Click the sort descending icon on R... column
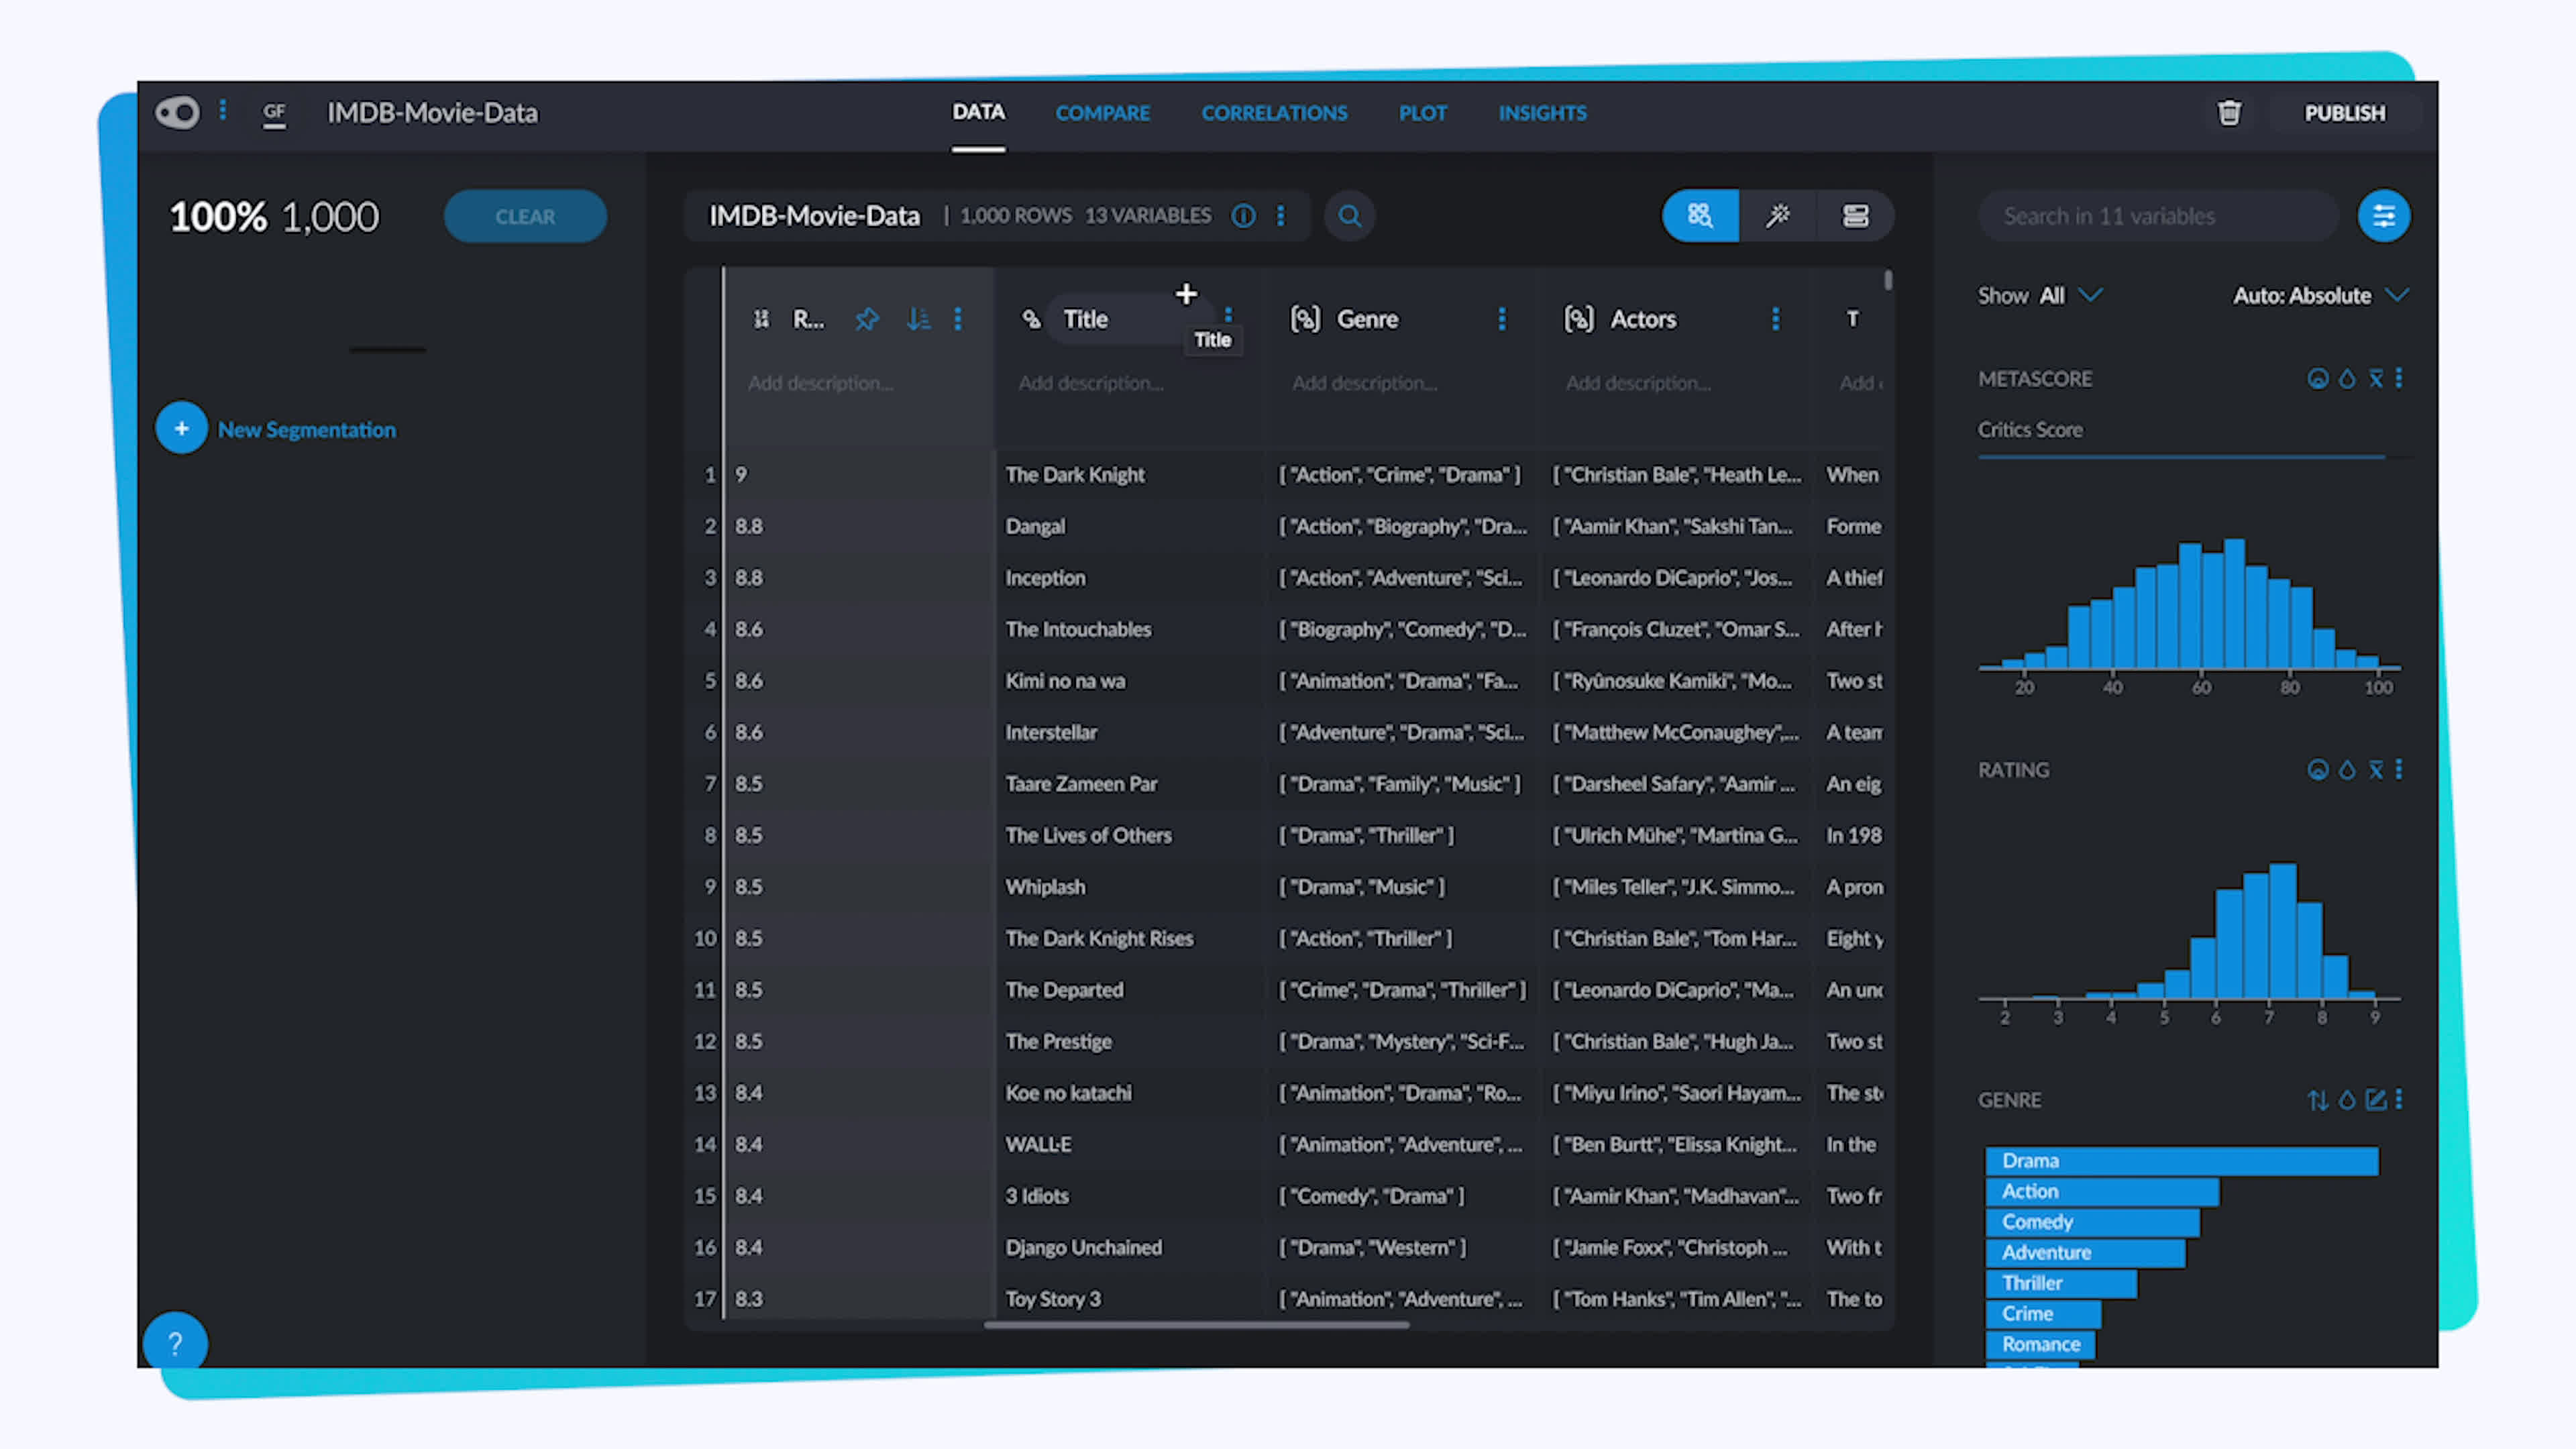 [918, 319]
